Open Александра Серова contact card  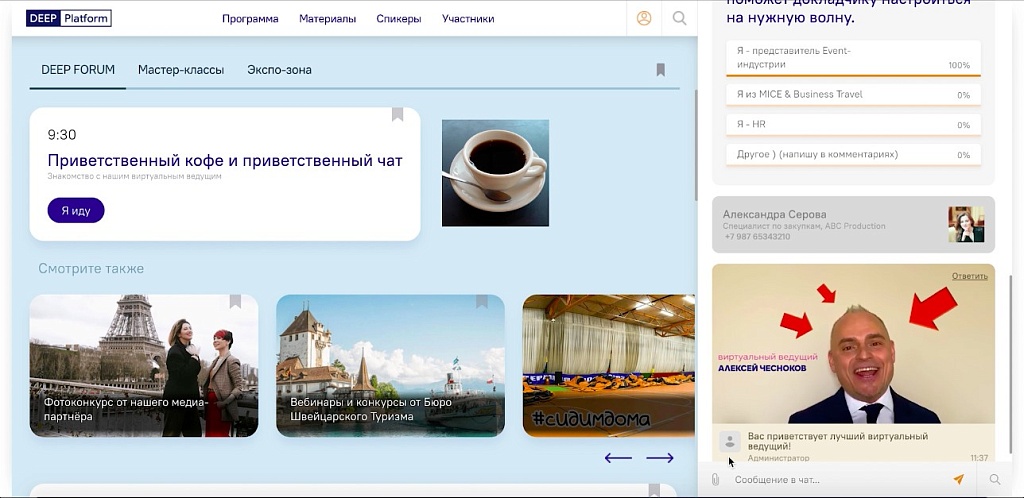(x=854, y=225)
